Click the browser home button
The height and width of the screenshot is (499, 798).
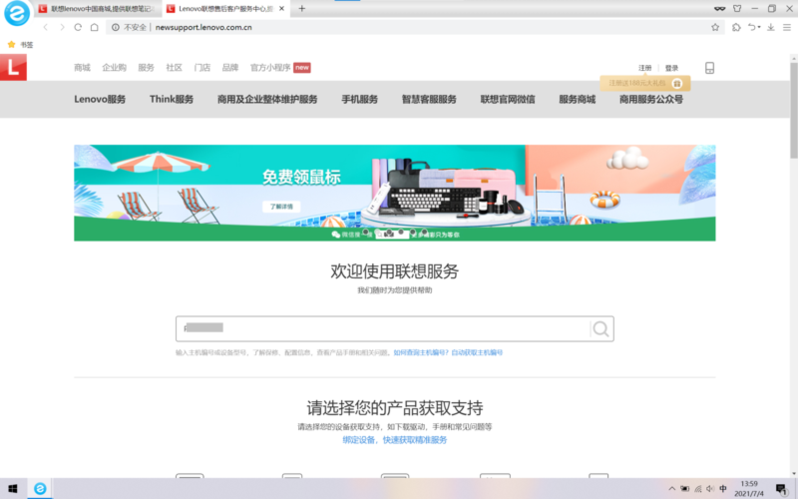pyautogui.click(x=94, y=27)
